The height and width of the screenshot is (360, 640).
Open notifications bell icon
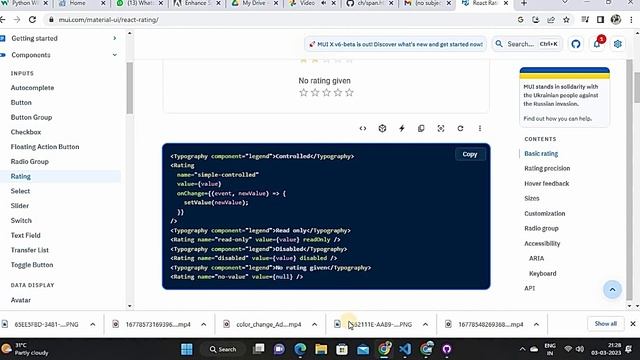pyautogui.click(x=597, y=44)
